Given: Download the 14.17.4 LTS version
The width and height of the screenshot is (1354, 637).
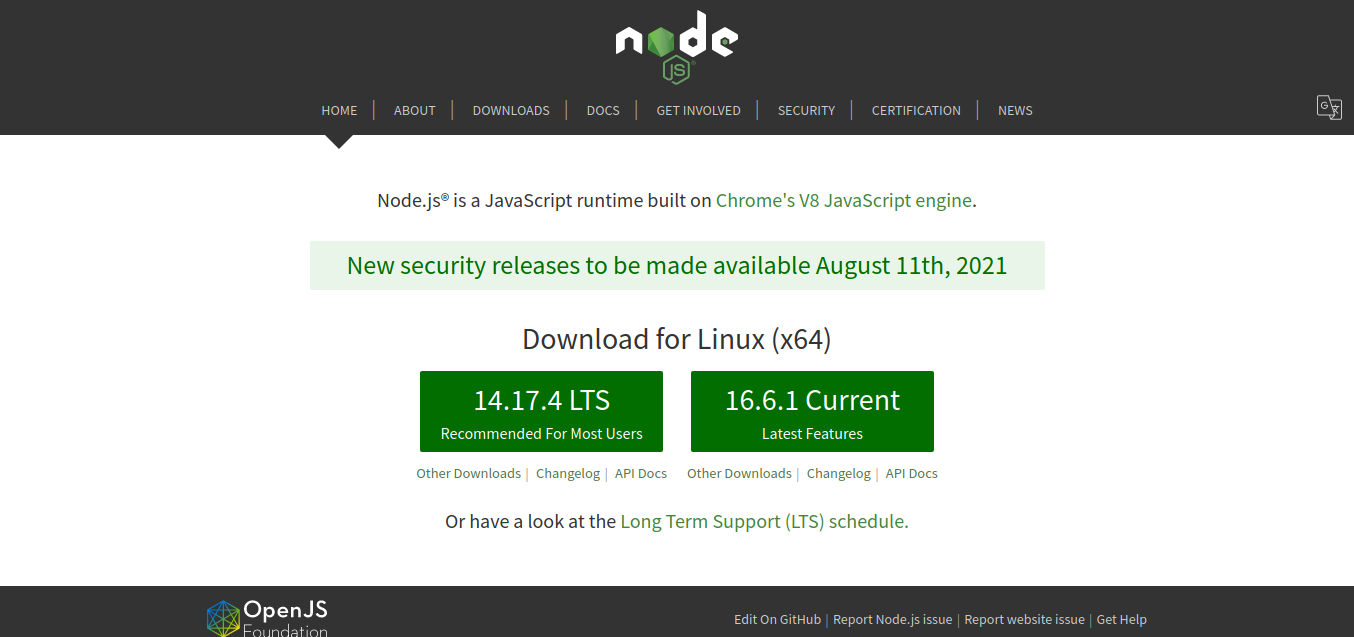Looking at the screenshot, I should click(x=541, y=411).
